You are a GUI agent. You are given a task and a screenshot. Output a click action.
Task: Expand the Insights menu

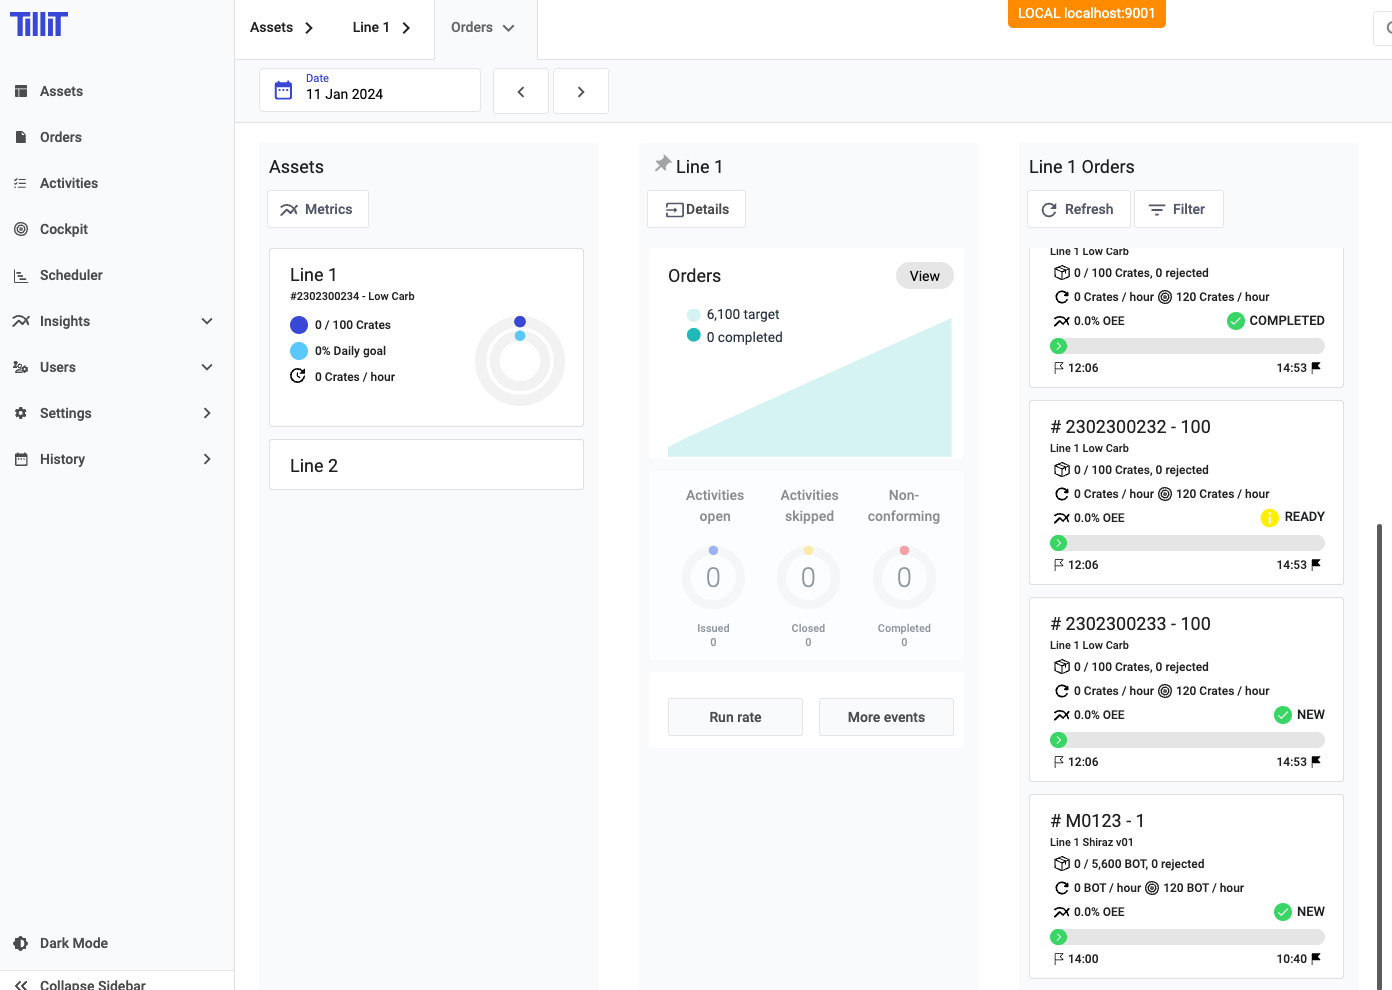[207, 321]
